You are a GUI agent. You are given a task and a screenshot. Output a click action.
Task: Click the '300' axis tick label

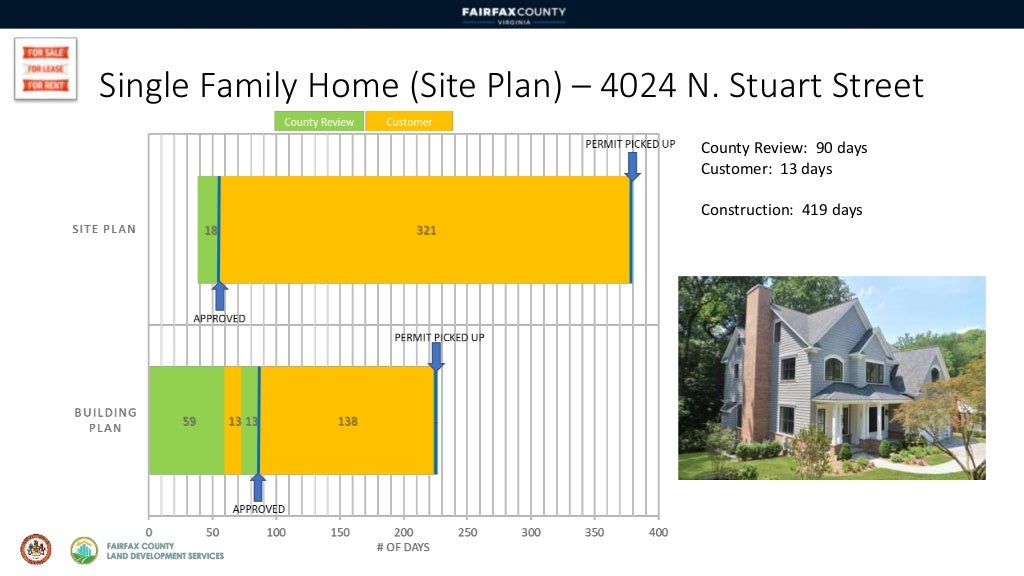tap(531, 532)
